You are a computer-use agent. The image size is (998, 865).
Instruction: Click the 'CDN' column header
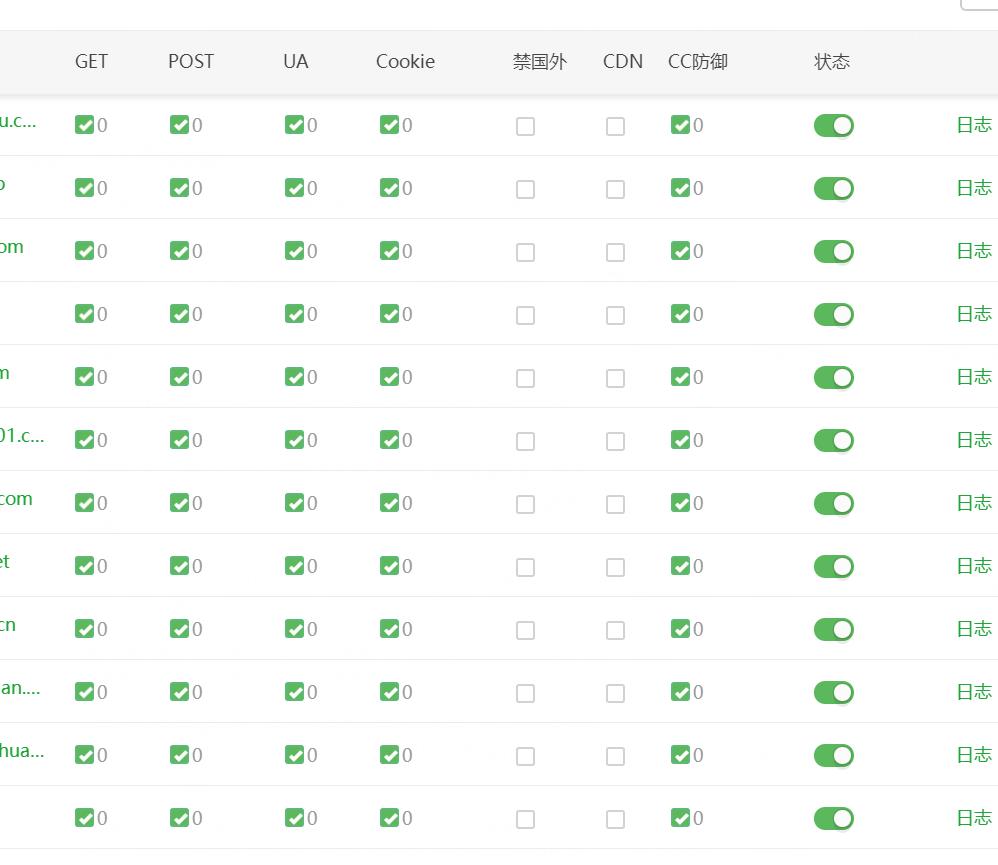622,62
